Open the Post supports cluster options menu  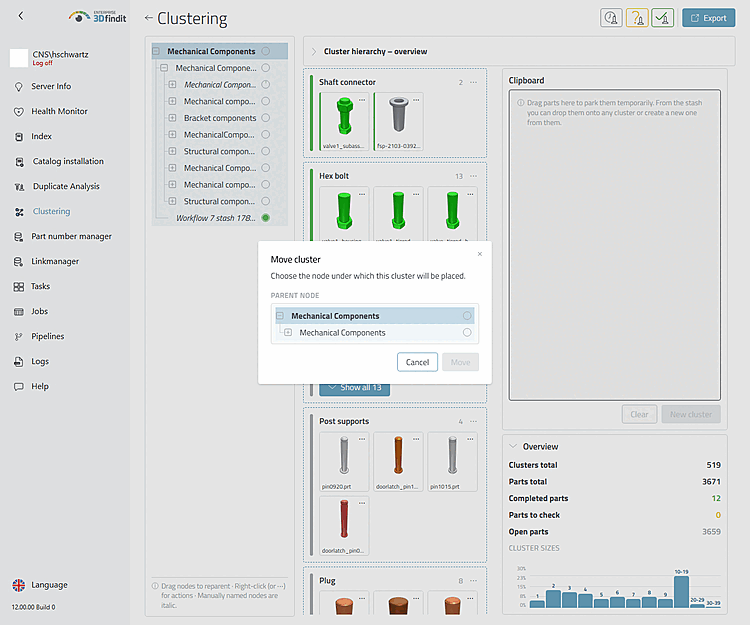[473, 421]
